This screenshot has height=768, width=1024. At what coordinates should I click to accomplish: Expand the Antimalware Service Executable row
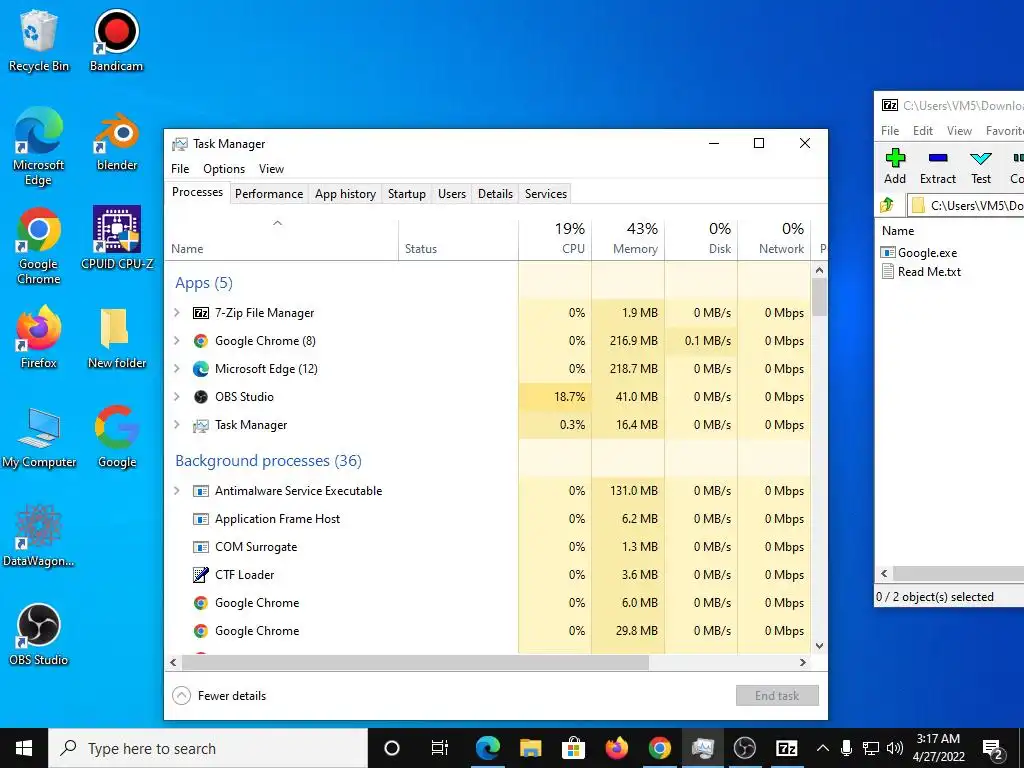(176, 490)
